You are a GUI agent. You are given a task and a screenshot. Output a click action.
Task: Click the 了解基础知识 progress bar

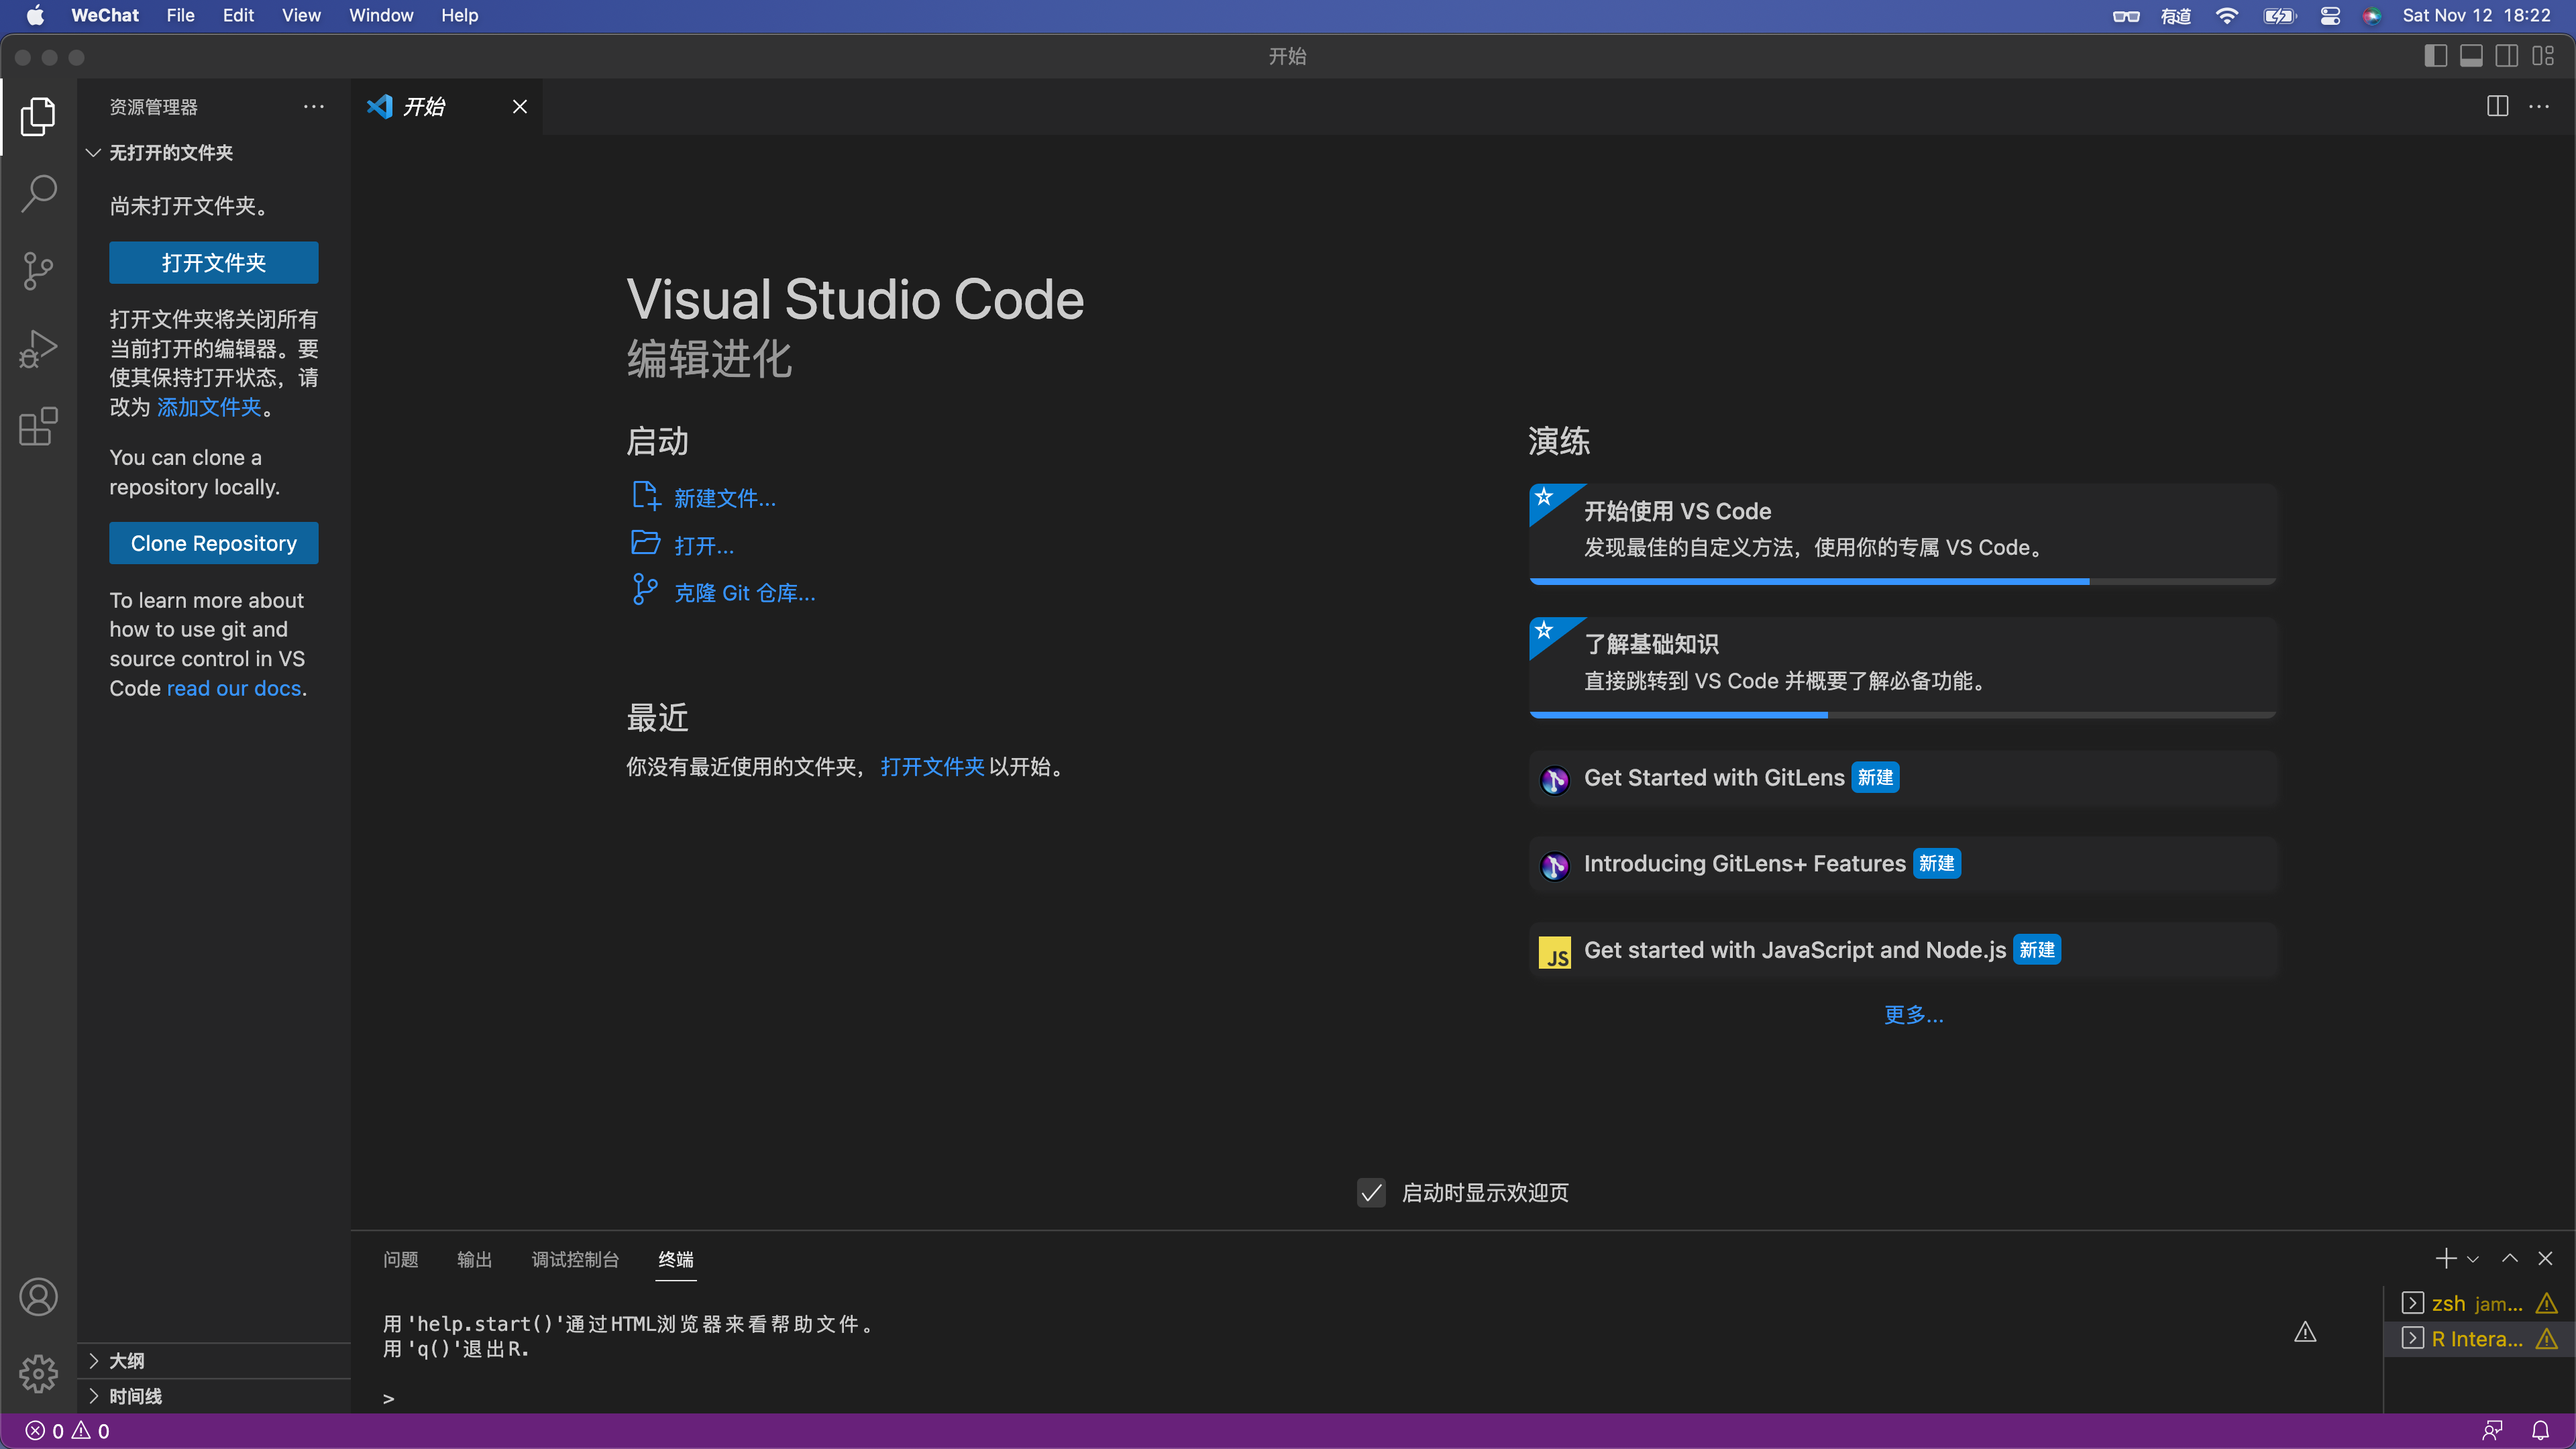pyautogui.click(x=1903, y=715)
